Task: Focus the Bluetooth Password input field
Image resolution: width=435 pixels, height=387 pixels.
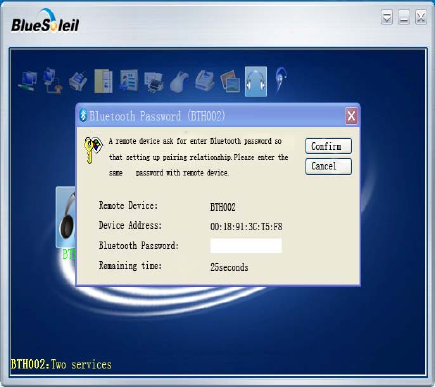Action: [x=246, y=246]
